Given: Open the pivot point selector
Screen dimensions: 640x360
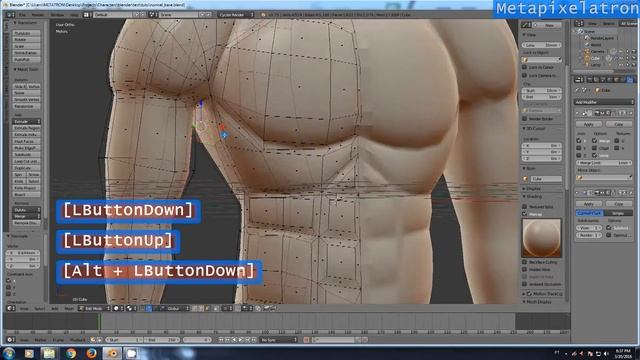Looking at the screenshot, I should (132, 309).
